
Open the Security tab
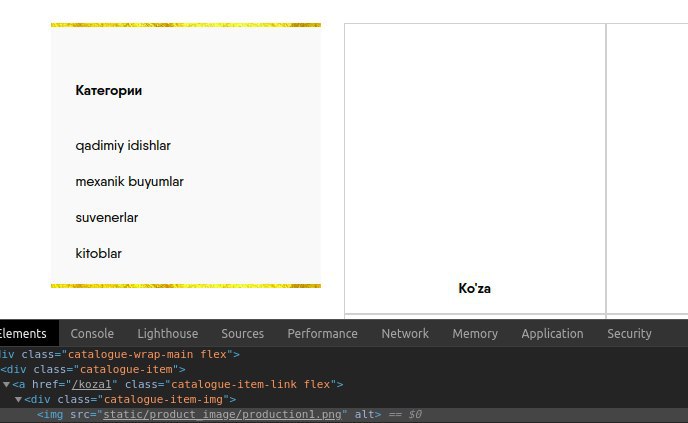click(629, 333)
